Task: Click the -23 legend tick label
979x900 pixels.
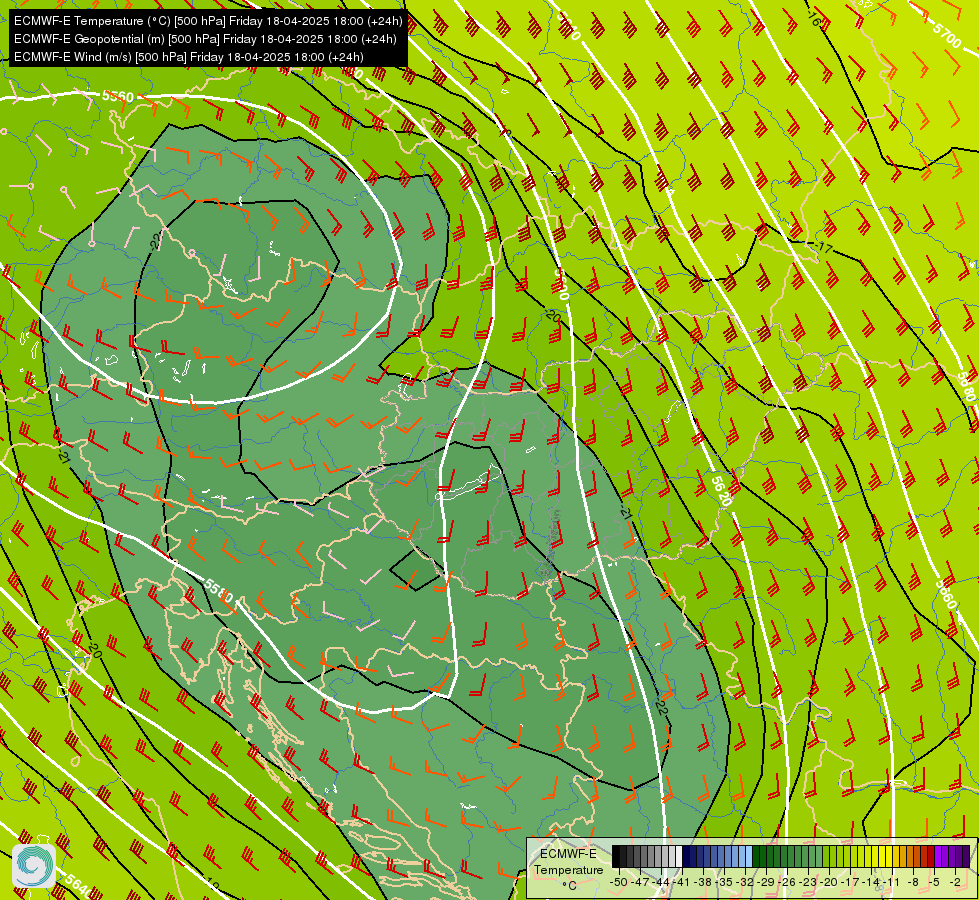Action: (x=809, y=882)
